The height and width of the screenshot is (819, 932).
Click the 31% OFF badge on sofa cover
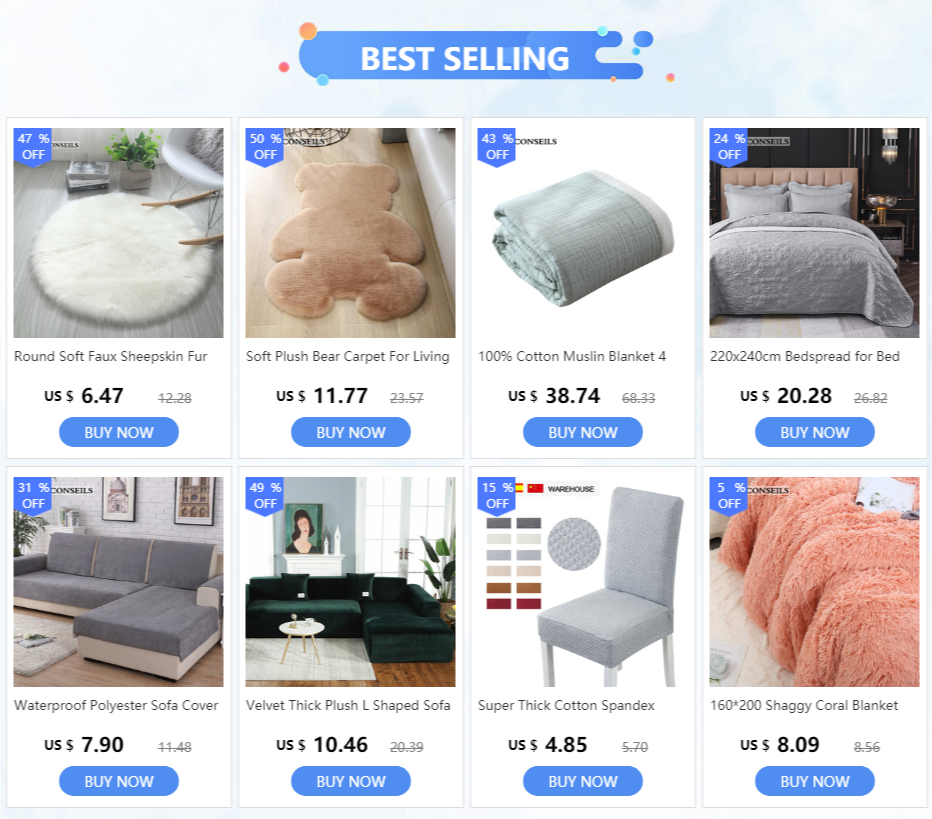pos(33,495)
